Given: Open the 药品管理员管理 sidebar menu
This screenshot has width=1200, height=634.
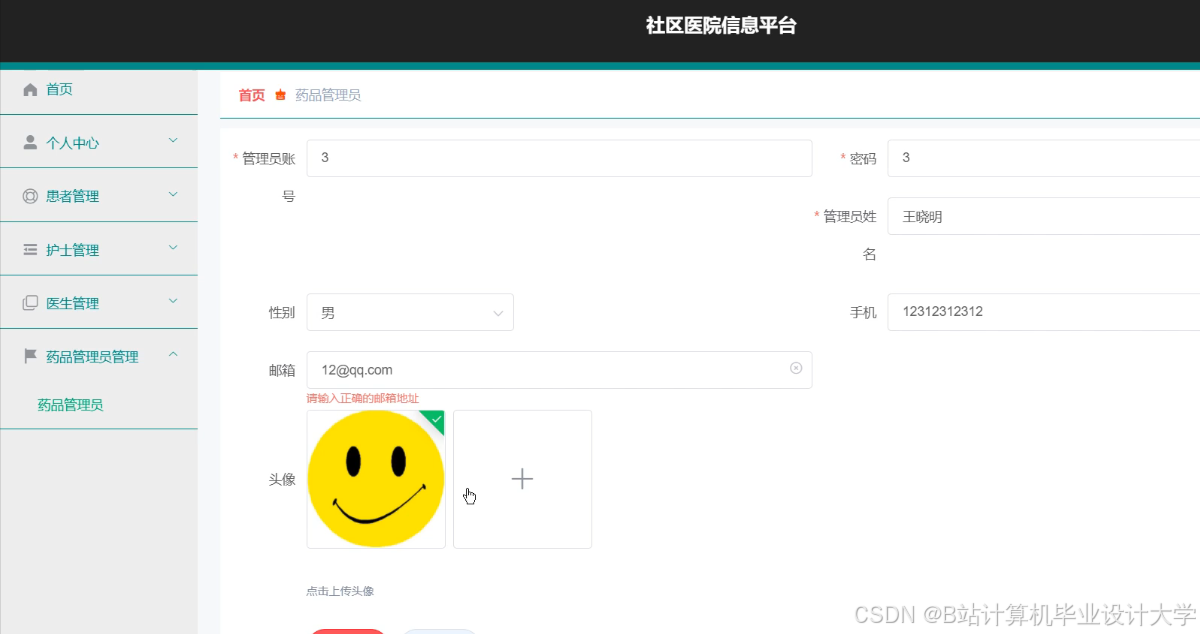Looking at the screenshot, I should pos(99,356).
